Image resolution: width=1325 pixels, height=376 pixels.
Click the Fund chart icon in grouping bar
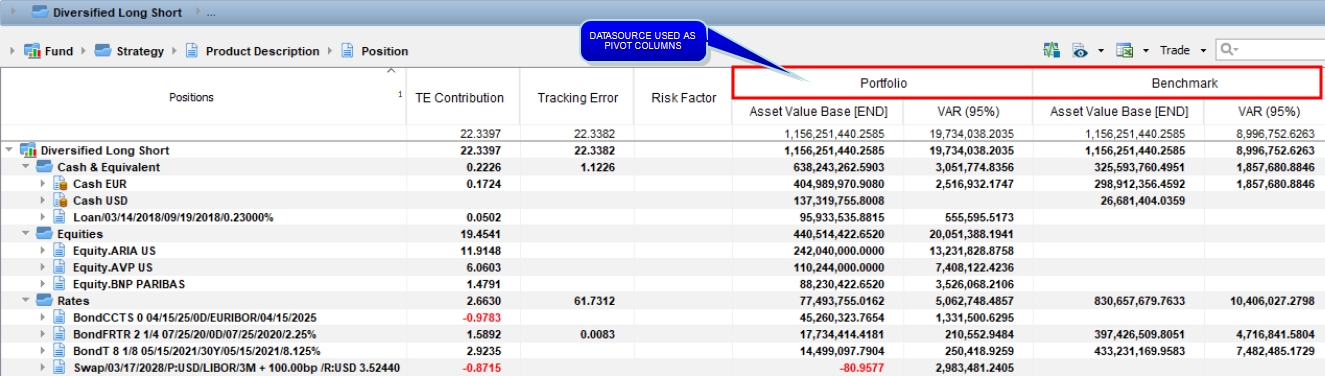[32, 50]
